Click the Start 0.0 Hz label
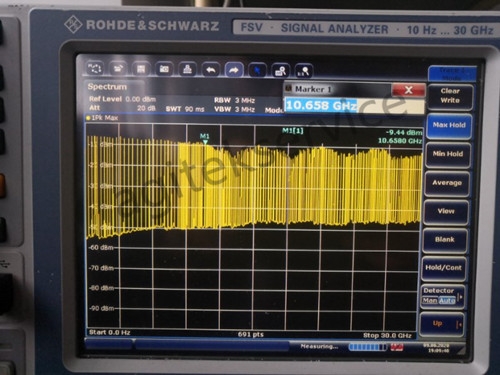The width and height of the screenshot is (500, 375). pyautogui.click(x=110, y=332)
